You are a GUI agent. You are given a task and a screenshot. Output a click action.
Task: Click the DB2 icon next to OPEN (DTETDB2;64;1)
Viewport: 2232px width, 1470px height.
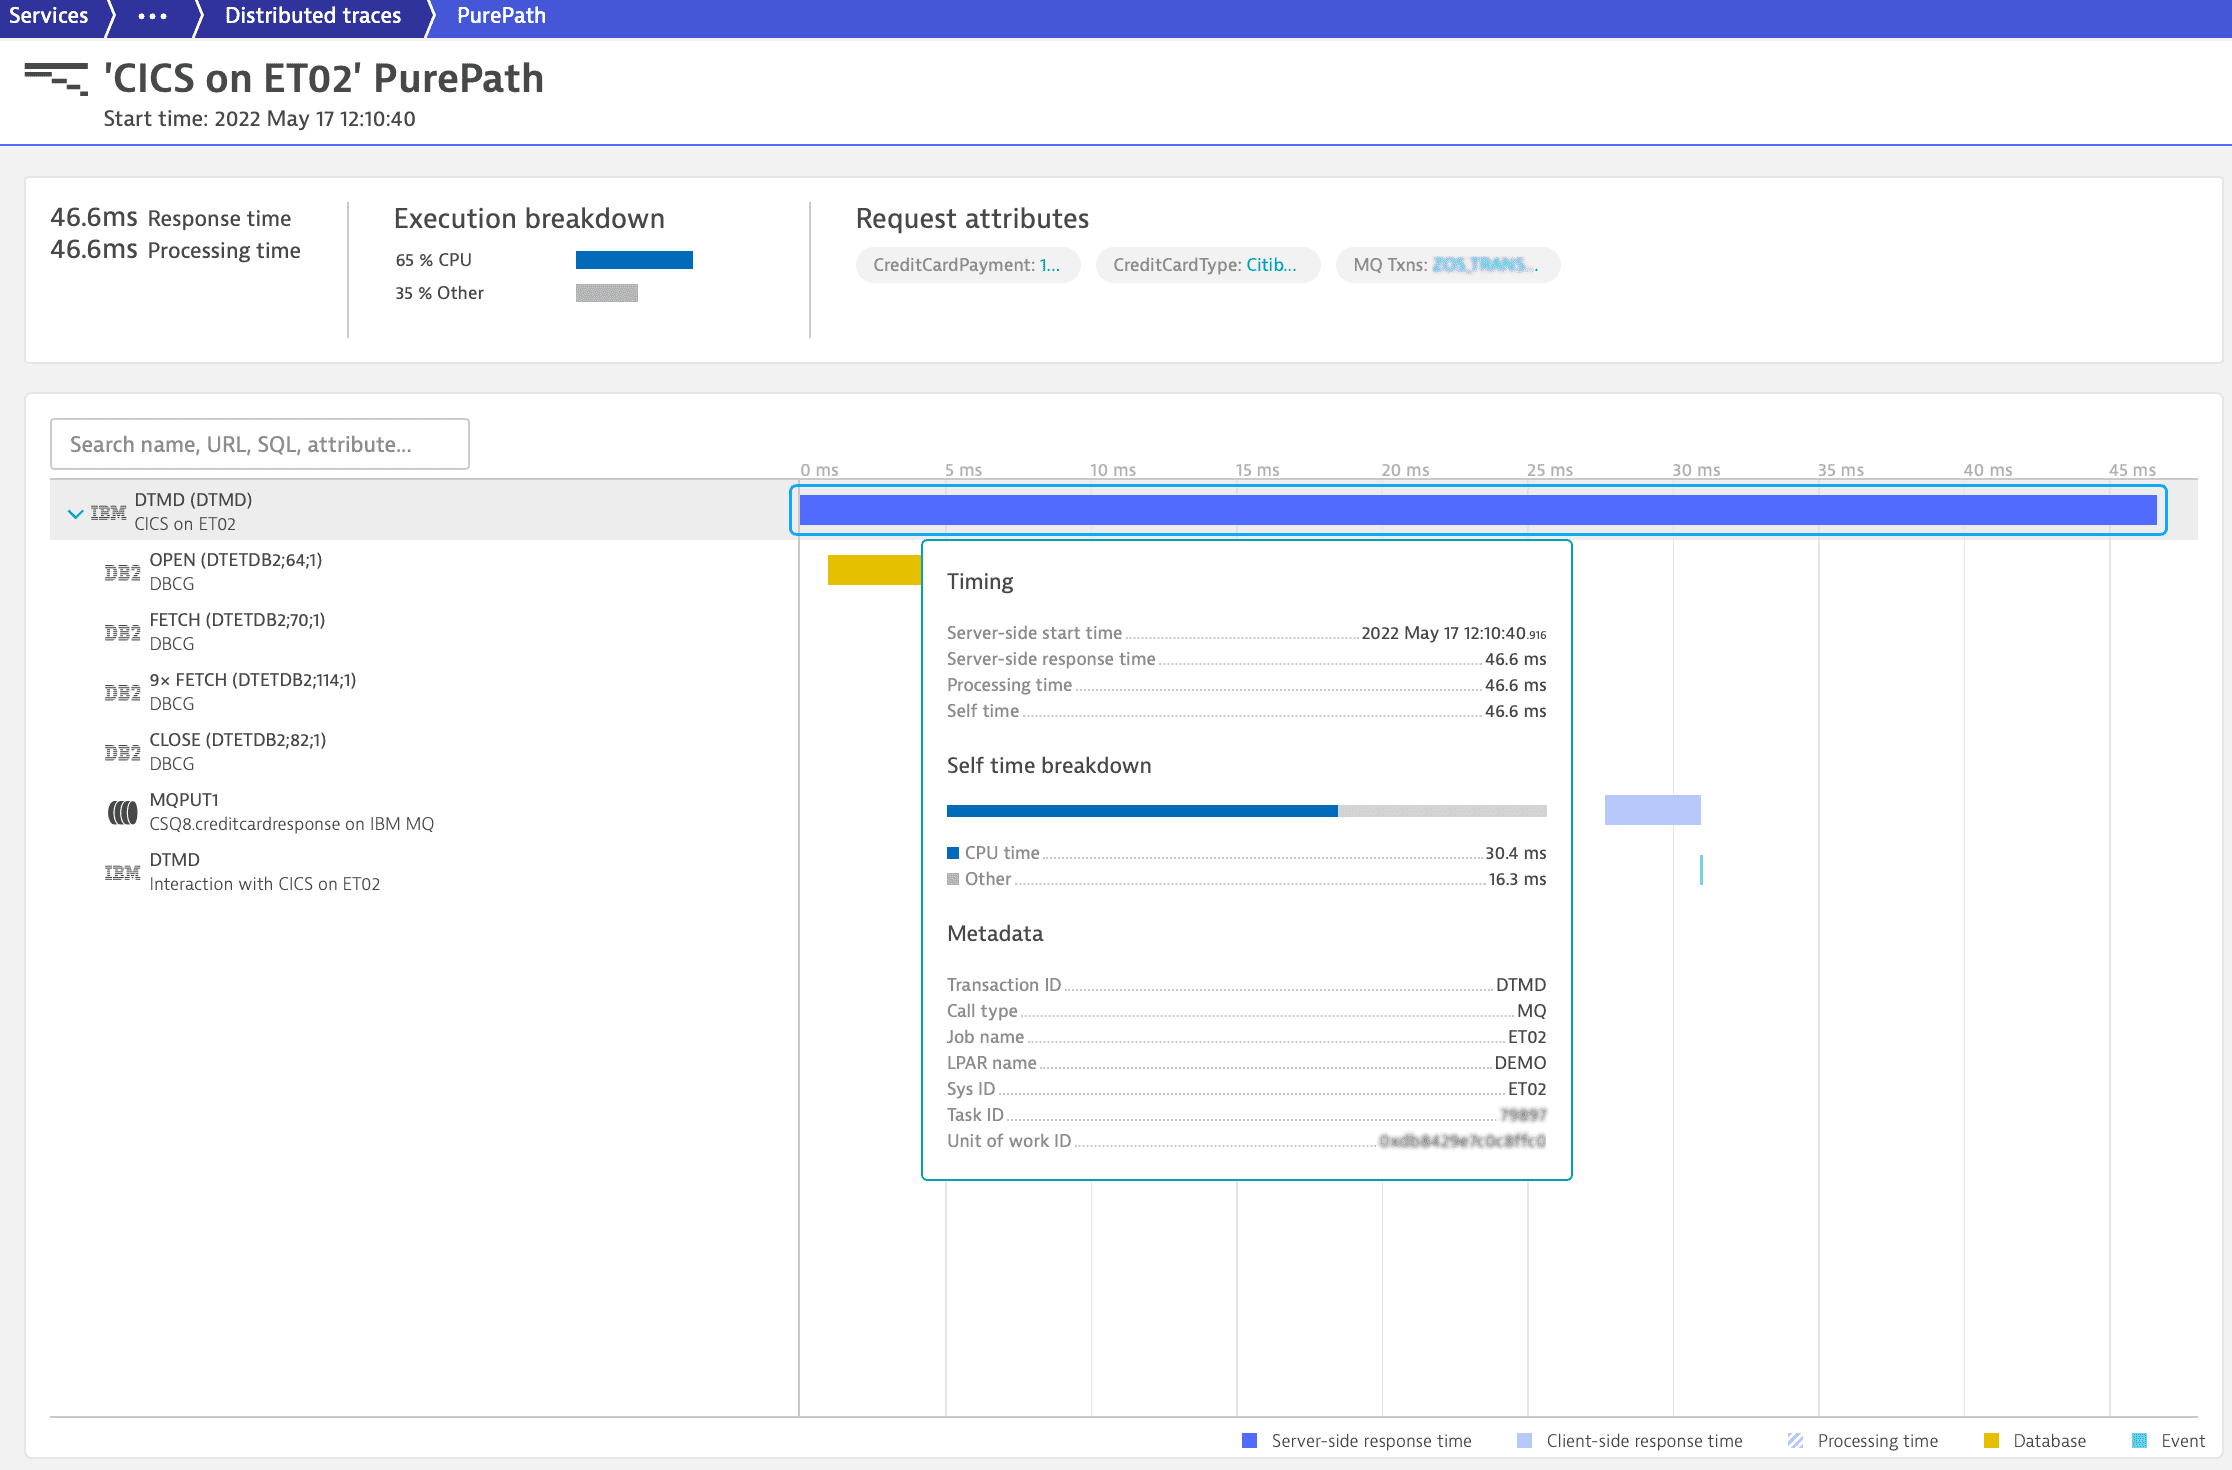point(122,573)
